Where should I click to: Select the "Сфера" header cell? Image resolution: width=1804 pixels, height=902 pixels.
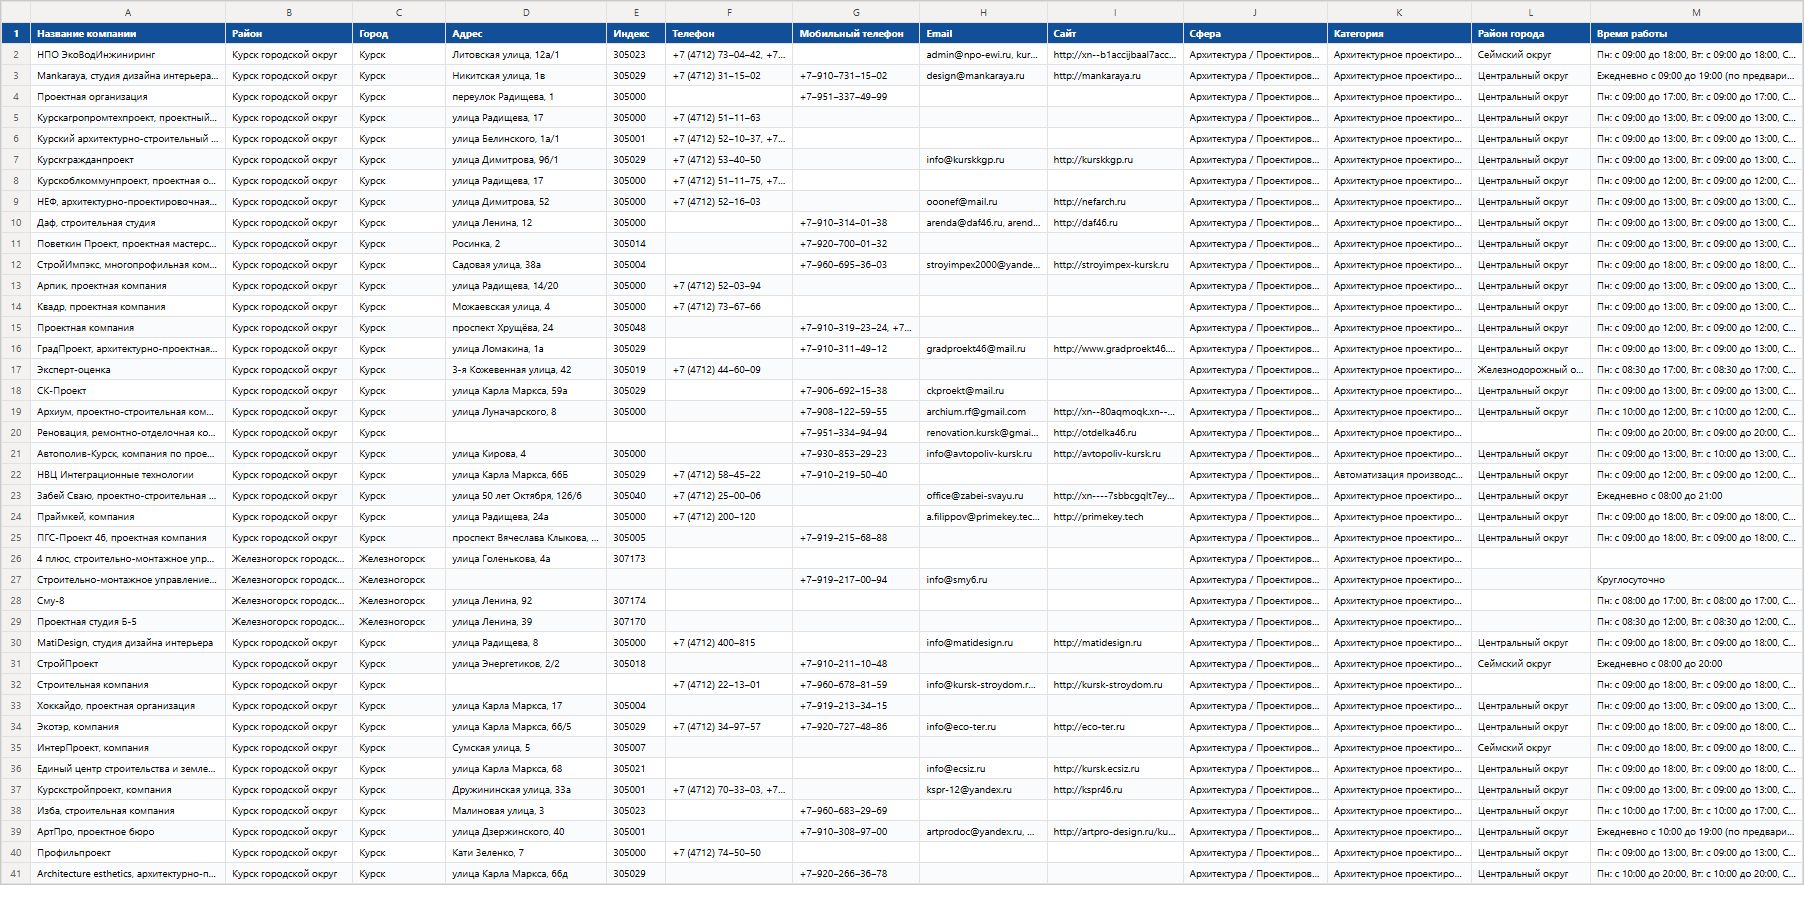1255,33
